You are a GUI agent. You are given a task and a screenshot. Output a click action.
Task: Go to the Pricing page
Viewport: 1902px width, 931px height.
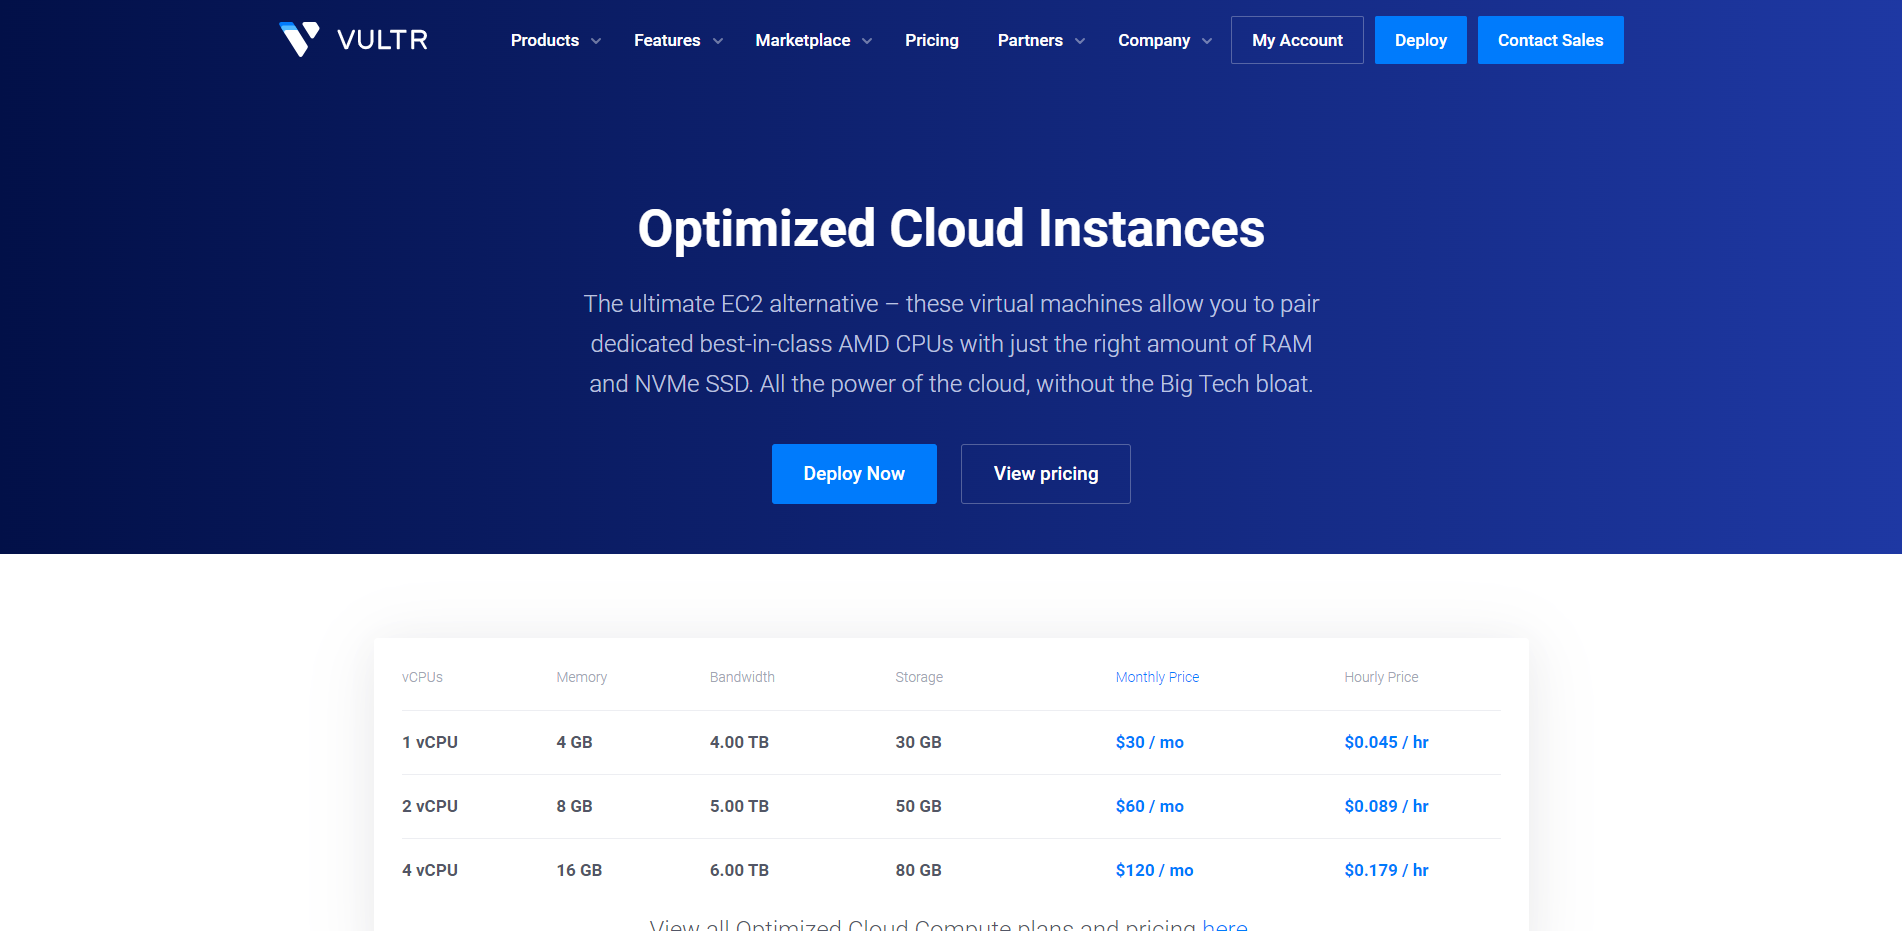932,40
